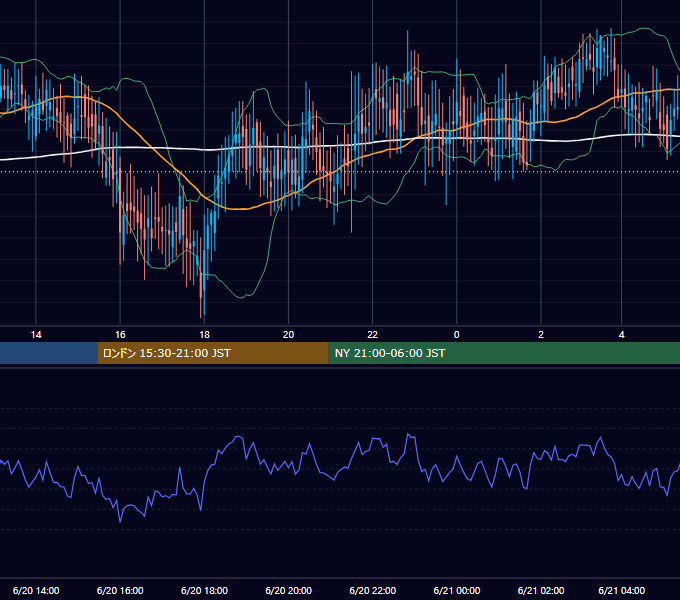Click the 20 hour label on price chart axis

pos(288,335)
